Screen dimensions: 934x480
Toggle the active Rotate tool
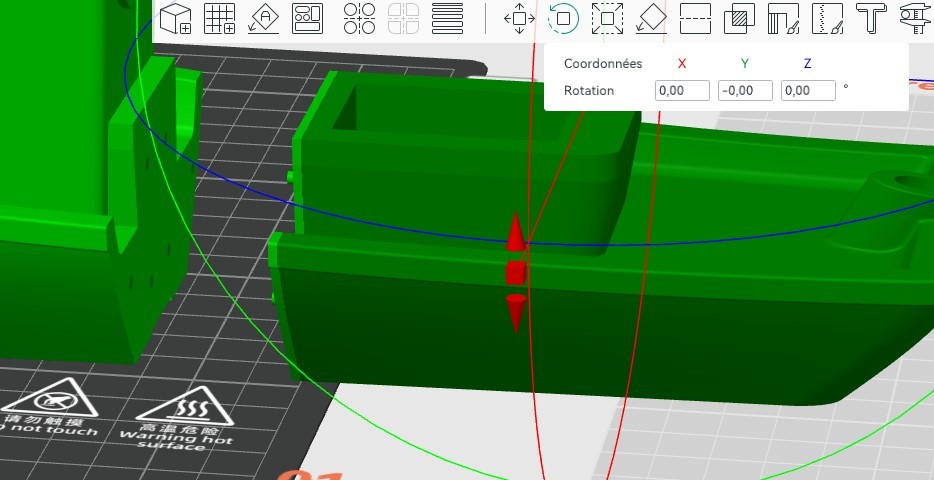(563, 18)
